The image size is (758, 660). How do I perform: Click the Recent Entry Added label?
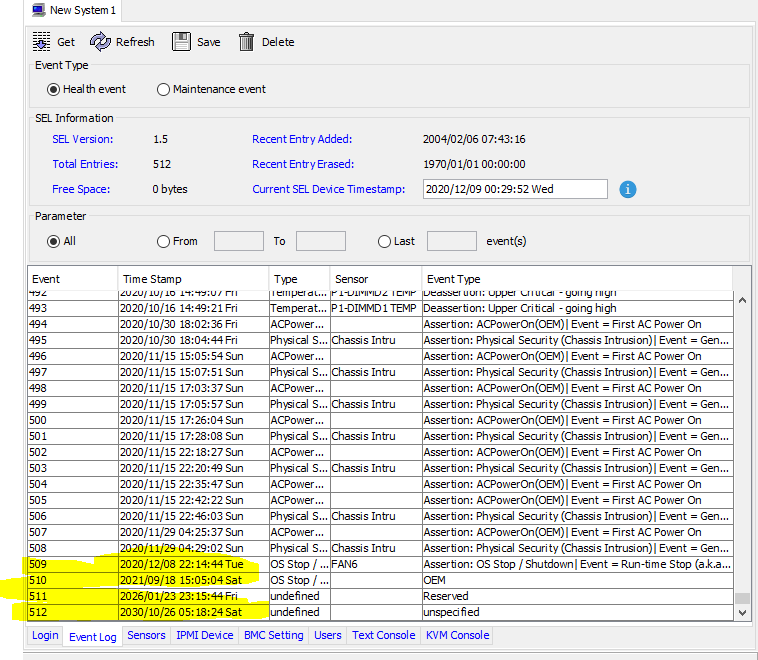click(x=302, y=139)
